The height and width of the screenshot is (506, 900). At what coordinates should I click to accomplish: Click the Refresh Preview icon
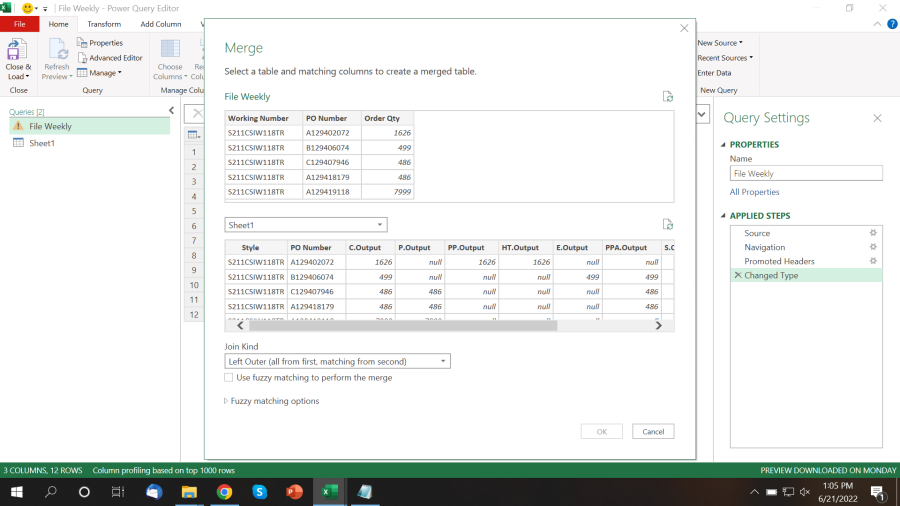(x=57, y=50)
